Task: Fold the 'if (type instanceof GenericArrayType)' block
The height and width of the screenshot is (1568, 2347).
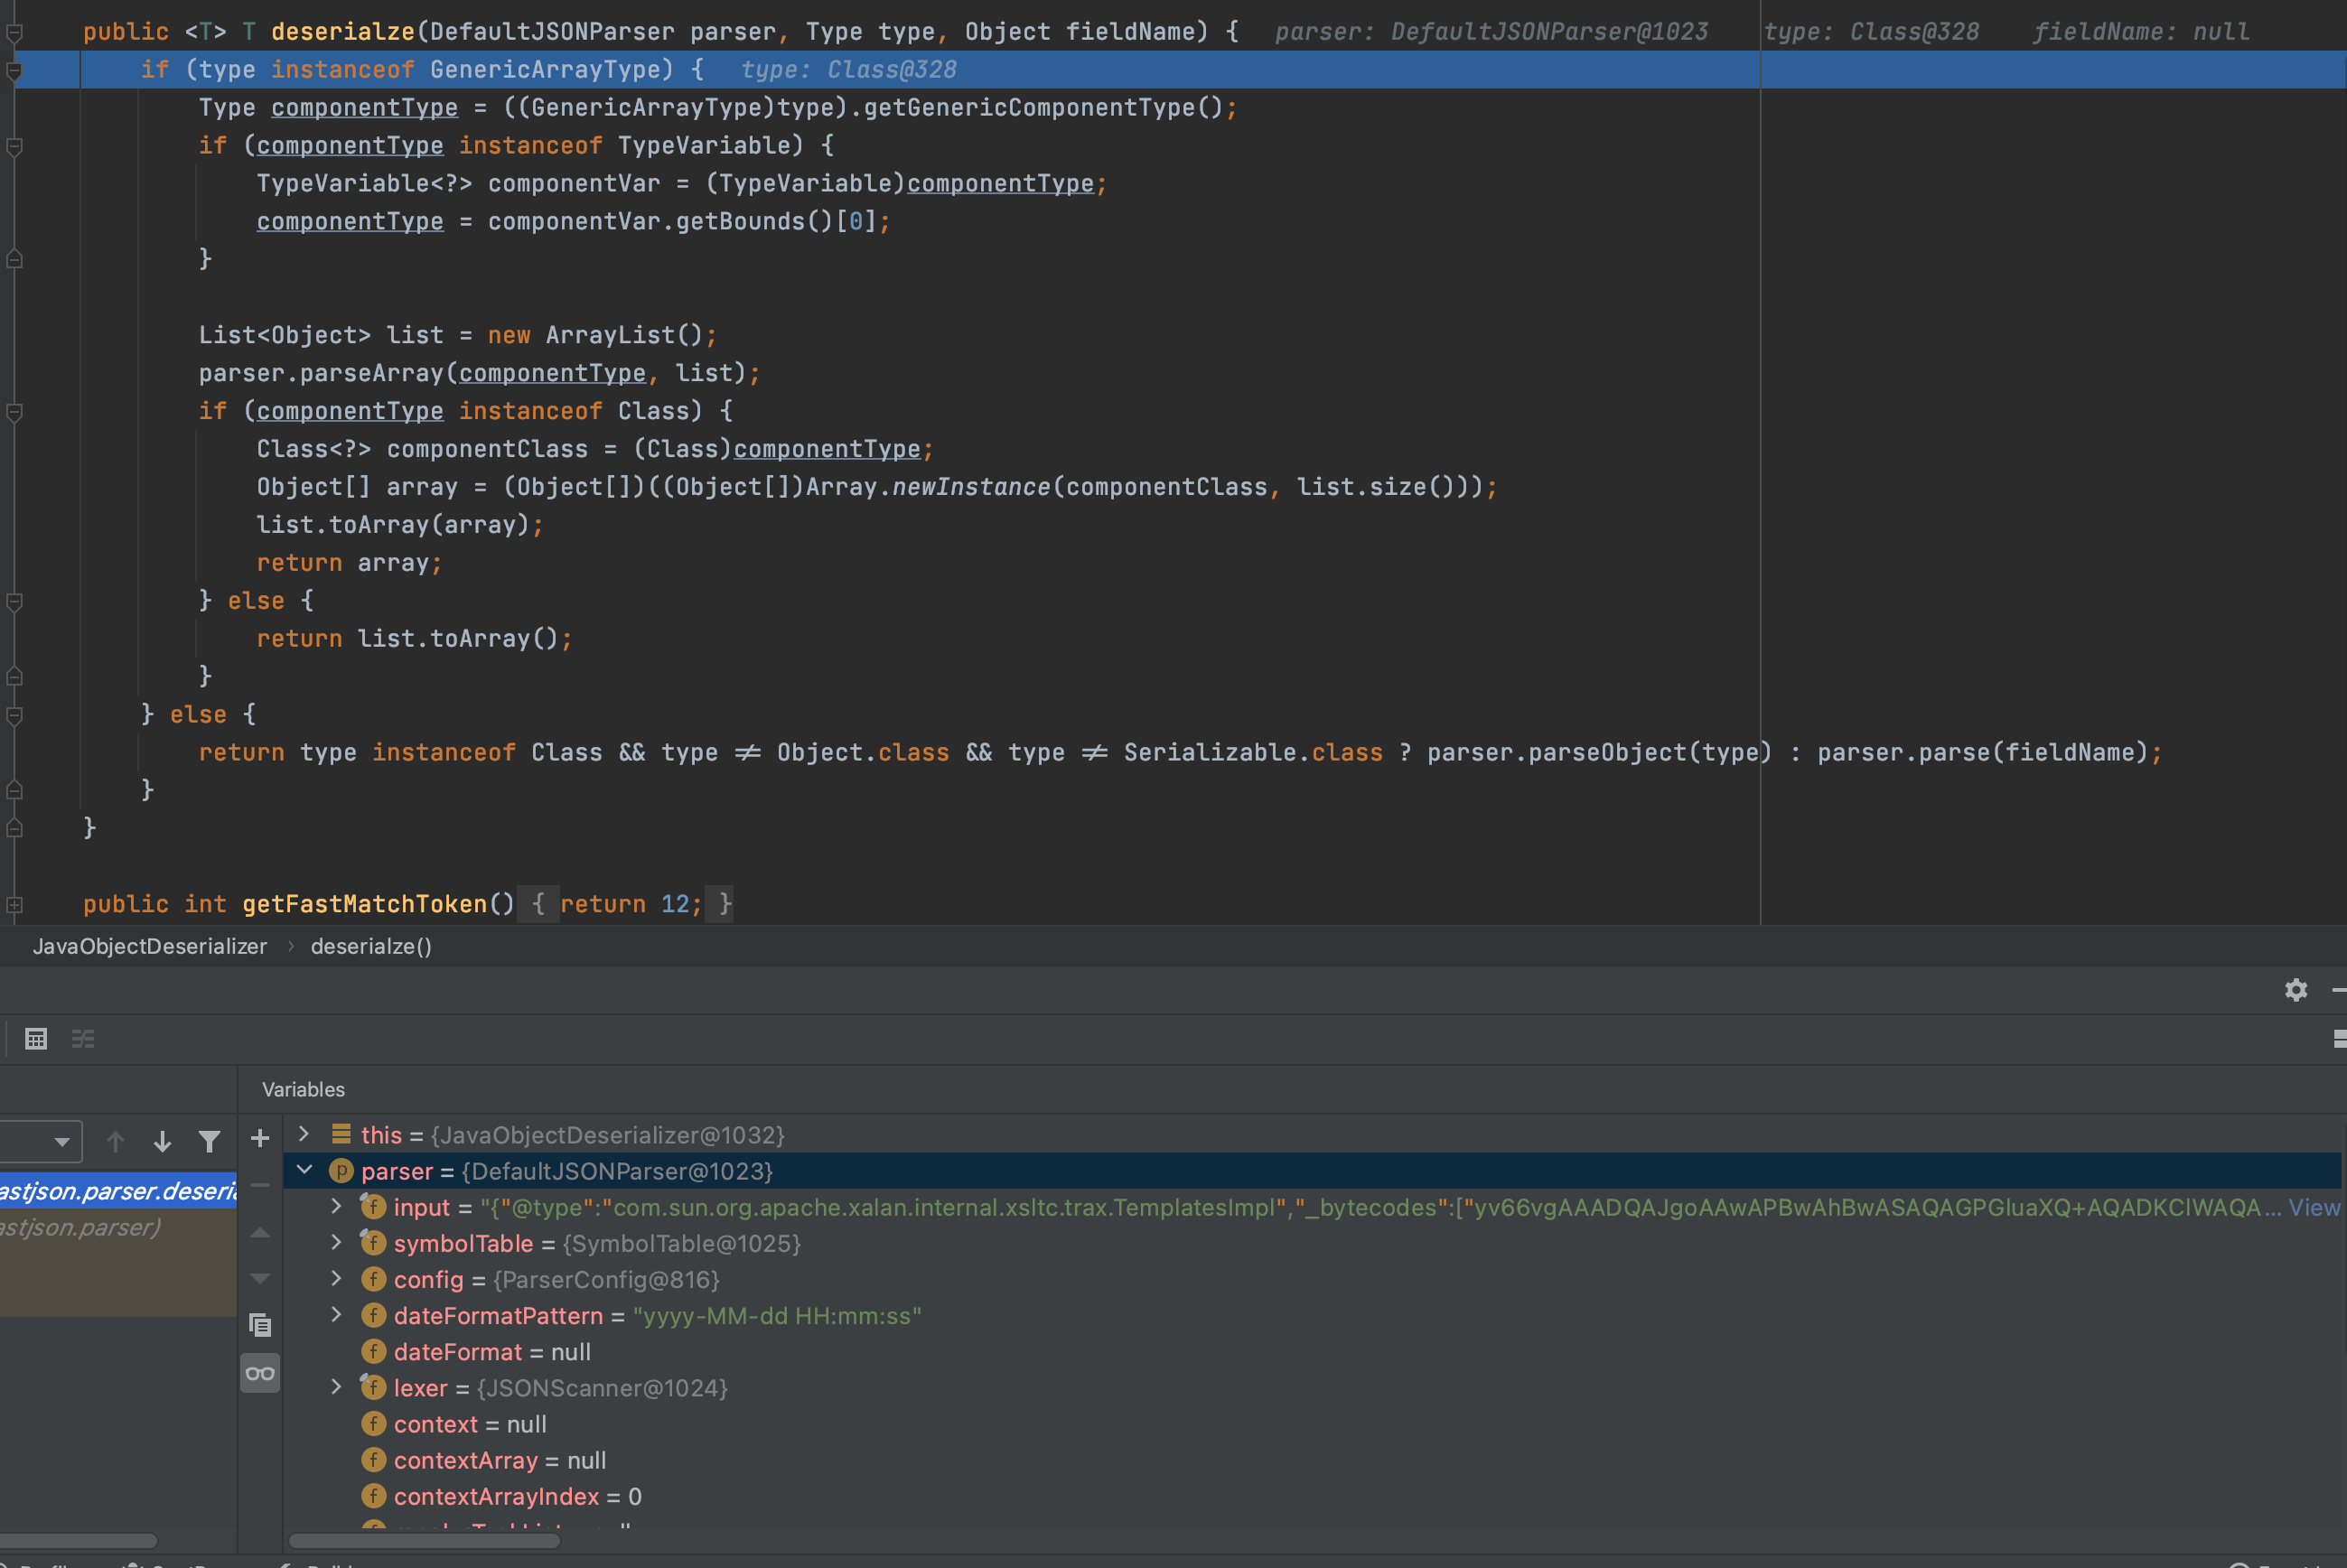Action: (x=14, y=70)
